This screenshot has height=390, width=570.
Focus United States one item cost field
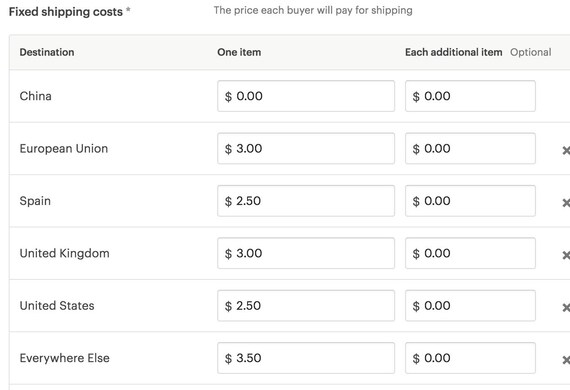[x=306, y=305]
